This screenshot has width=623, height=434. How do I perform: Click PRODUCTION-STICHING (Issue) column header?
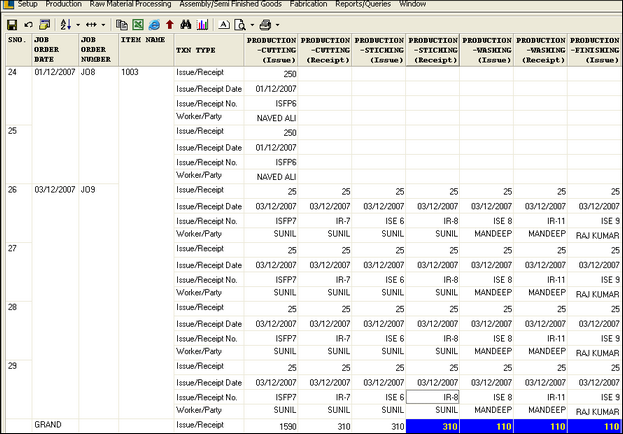[x=379, y=50]
